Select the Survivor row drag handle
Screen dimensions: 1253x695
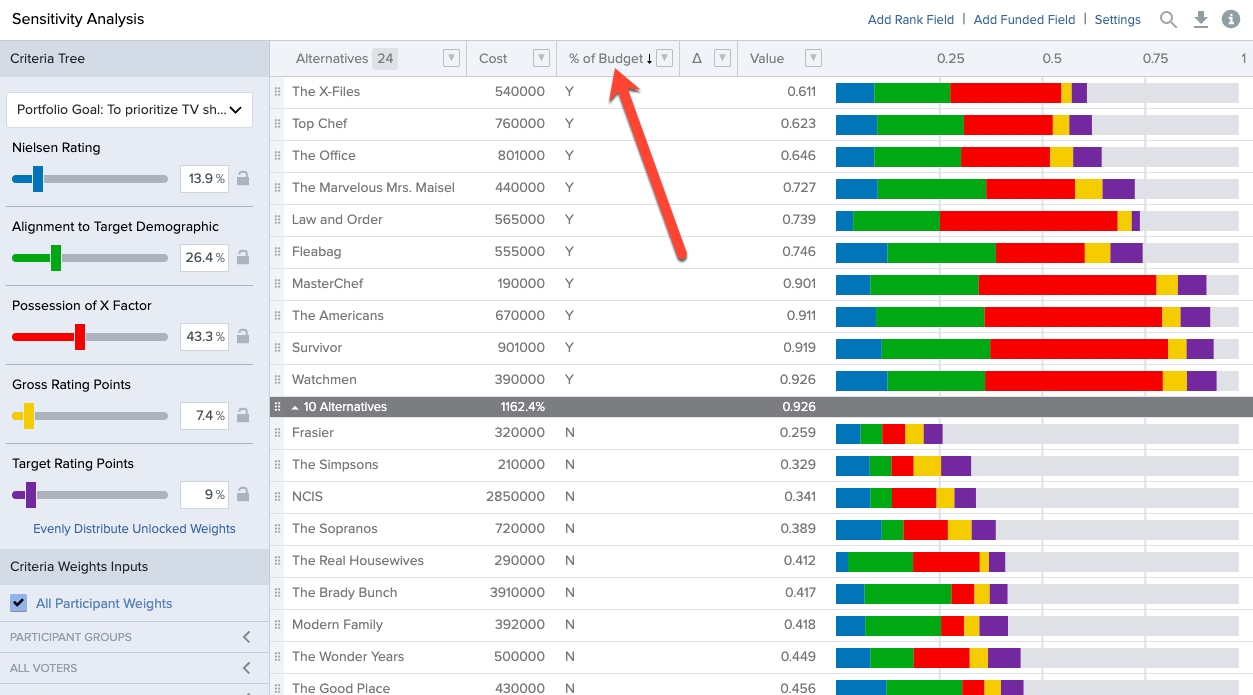[x=277, y=347]
